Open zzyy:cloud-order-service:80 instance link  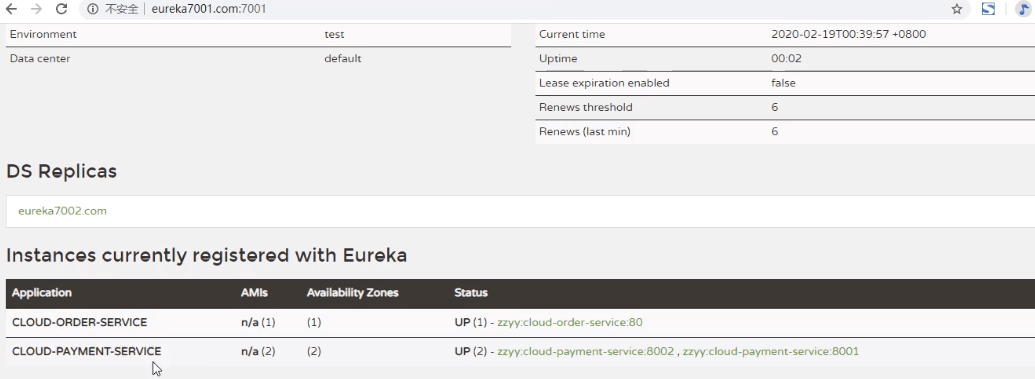[570, 323]
